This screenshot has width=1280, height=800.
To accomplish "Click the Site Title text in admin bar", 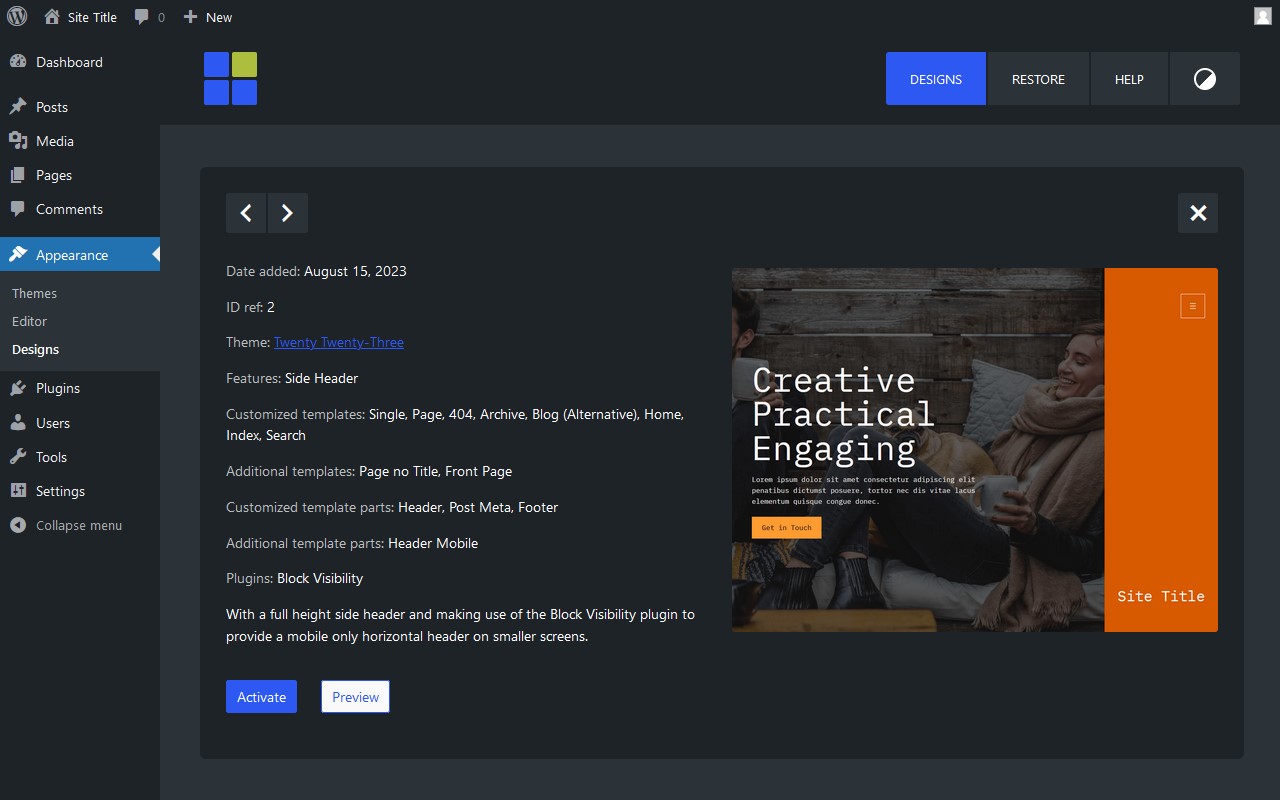I will (92, 17).
